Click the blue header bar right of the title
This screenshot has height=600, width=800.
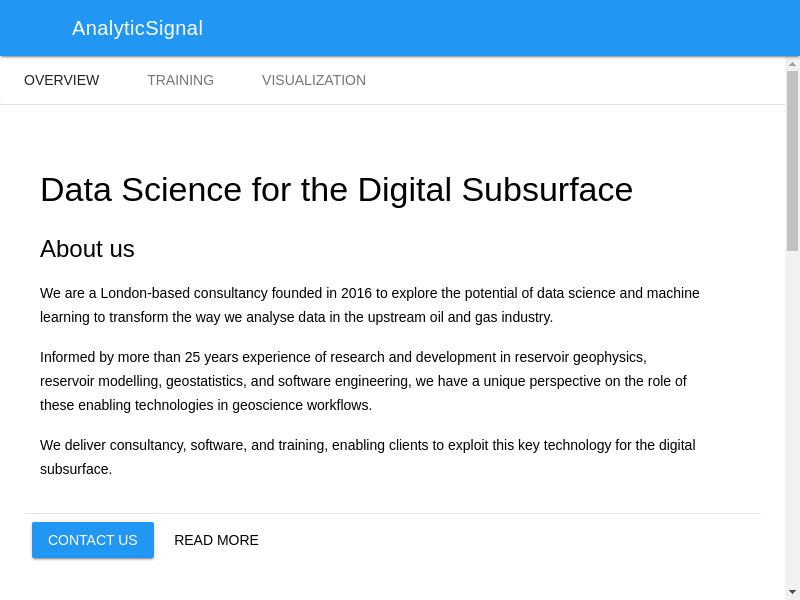pyautogui.click(x=500, y=28)
